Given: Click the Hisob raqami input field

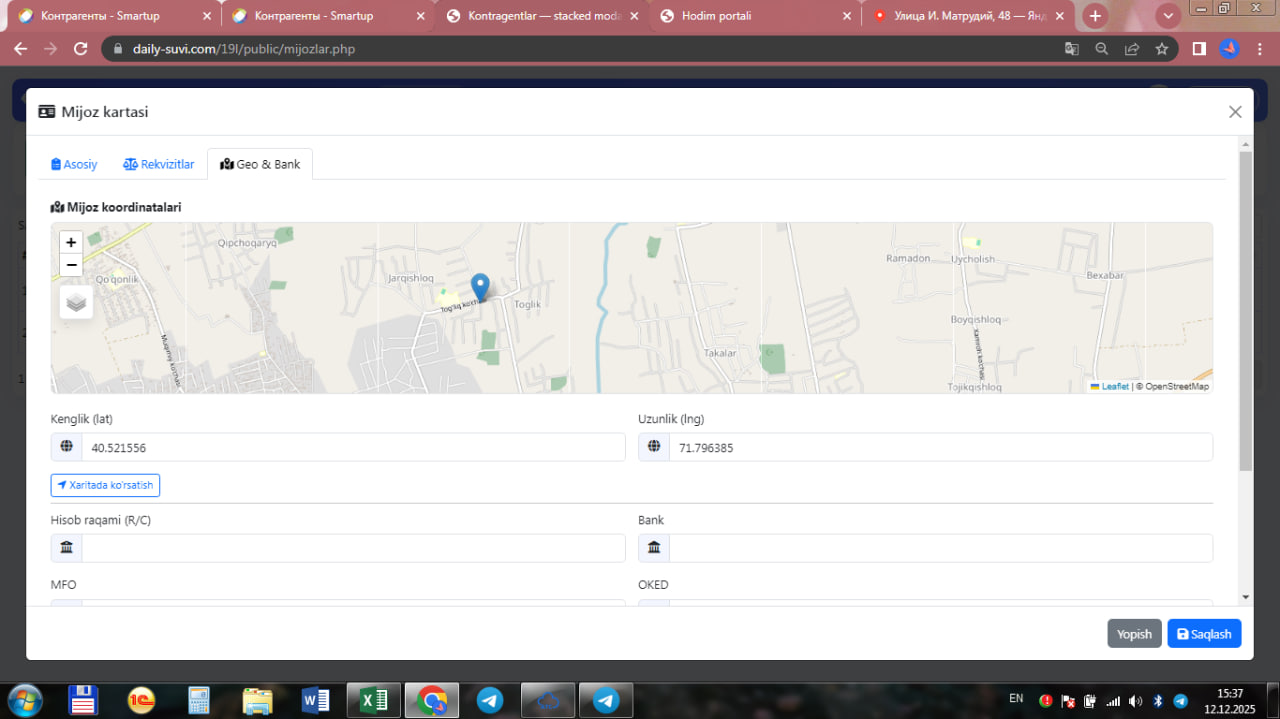Looking at the screenshot, I should [352, 548].
